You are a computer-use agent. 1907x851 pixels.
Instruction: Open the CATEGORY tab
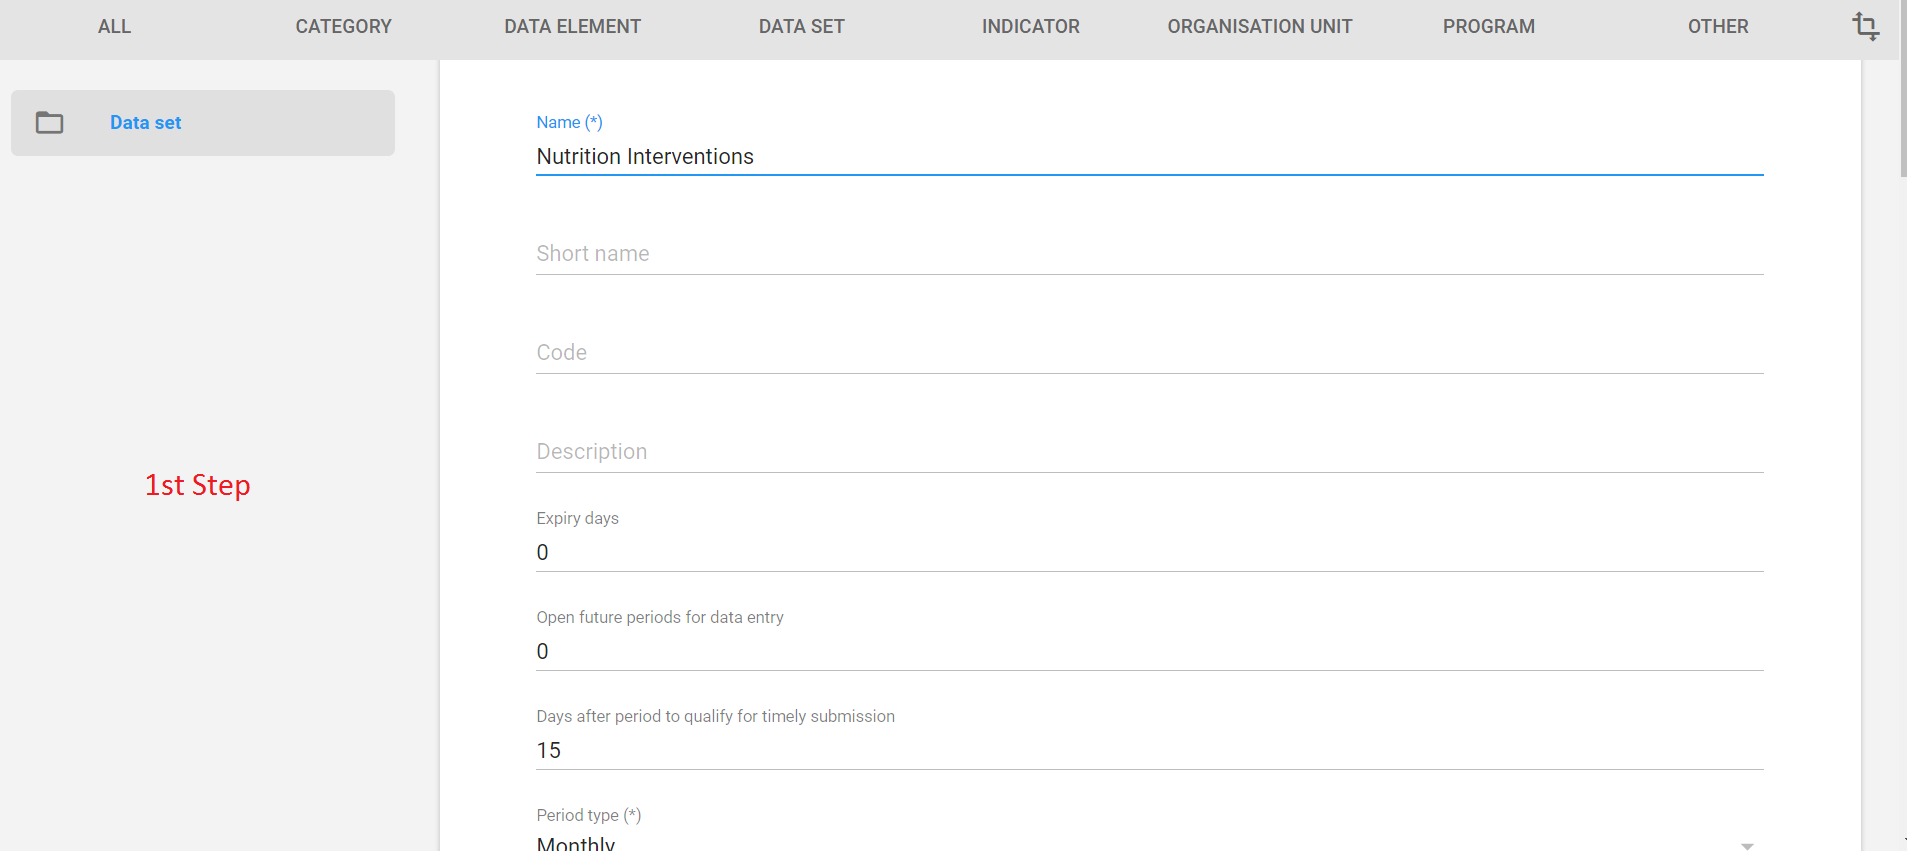pyautogui.click(x=343, y=27)
